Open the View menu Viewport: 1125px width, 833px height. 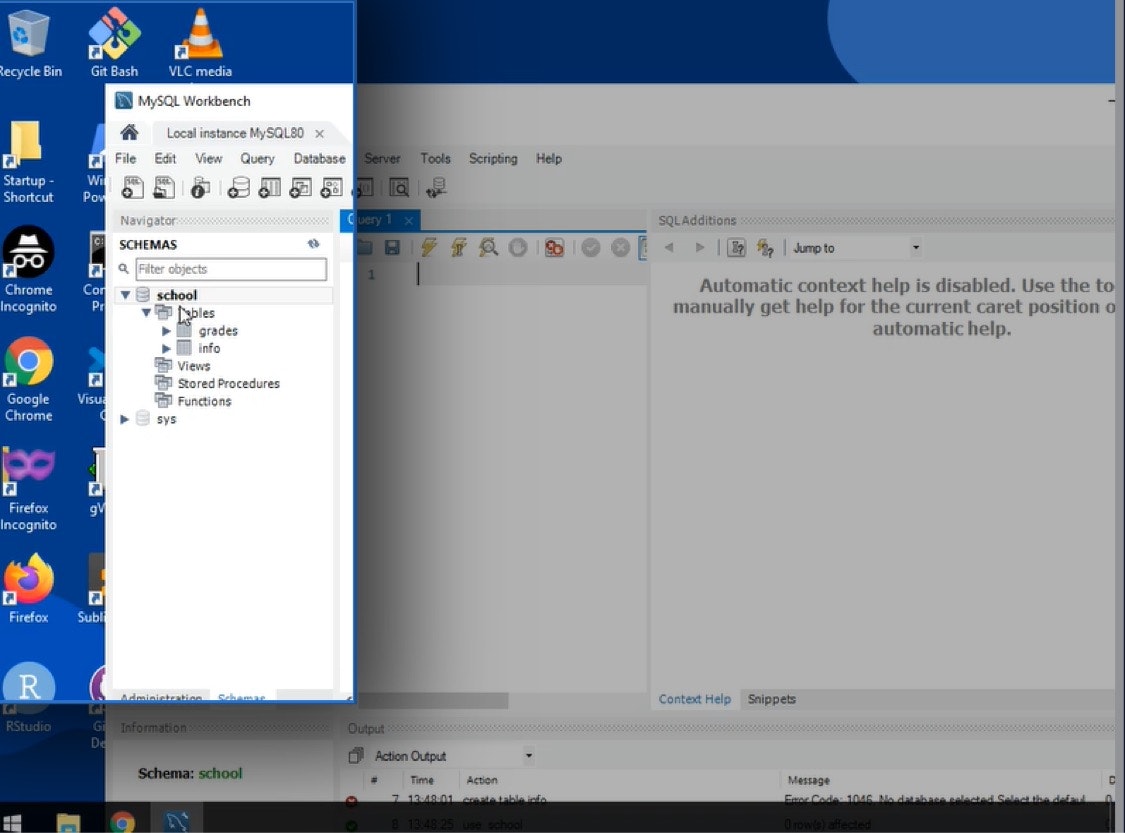tap(209, 159)
